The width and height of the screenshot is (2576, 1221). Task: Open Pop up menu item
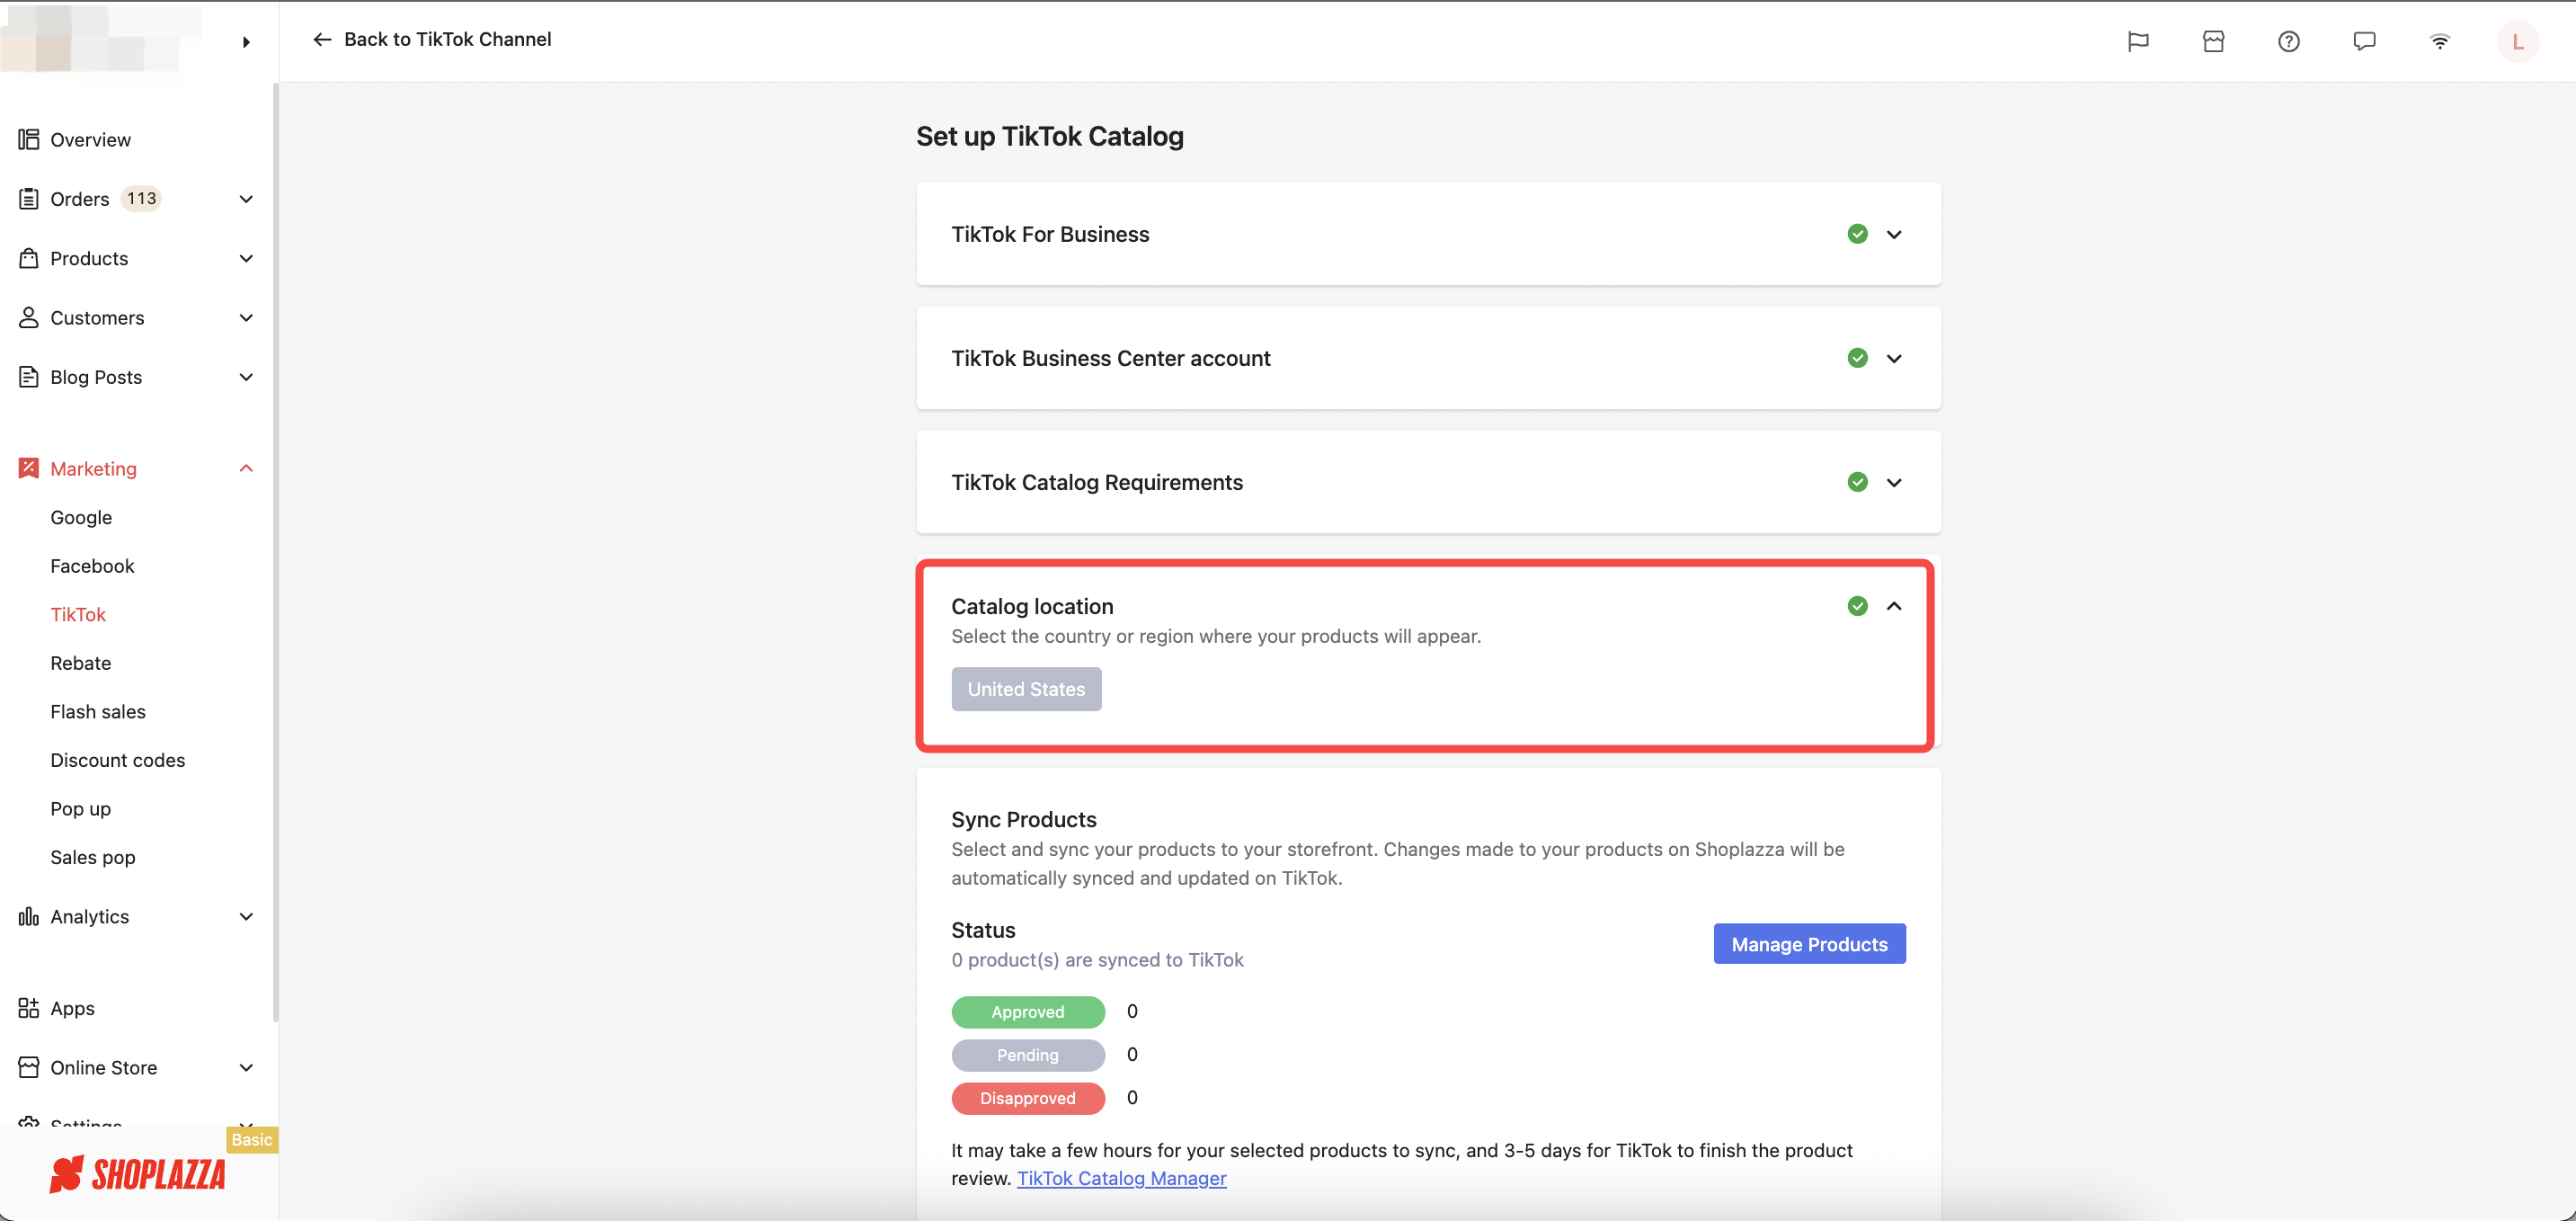pyautogui.click(x=81, y=808)
